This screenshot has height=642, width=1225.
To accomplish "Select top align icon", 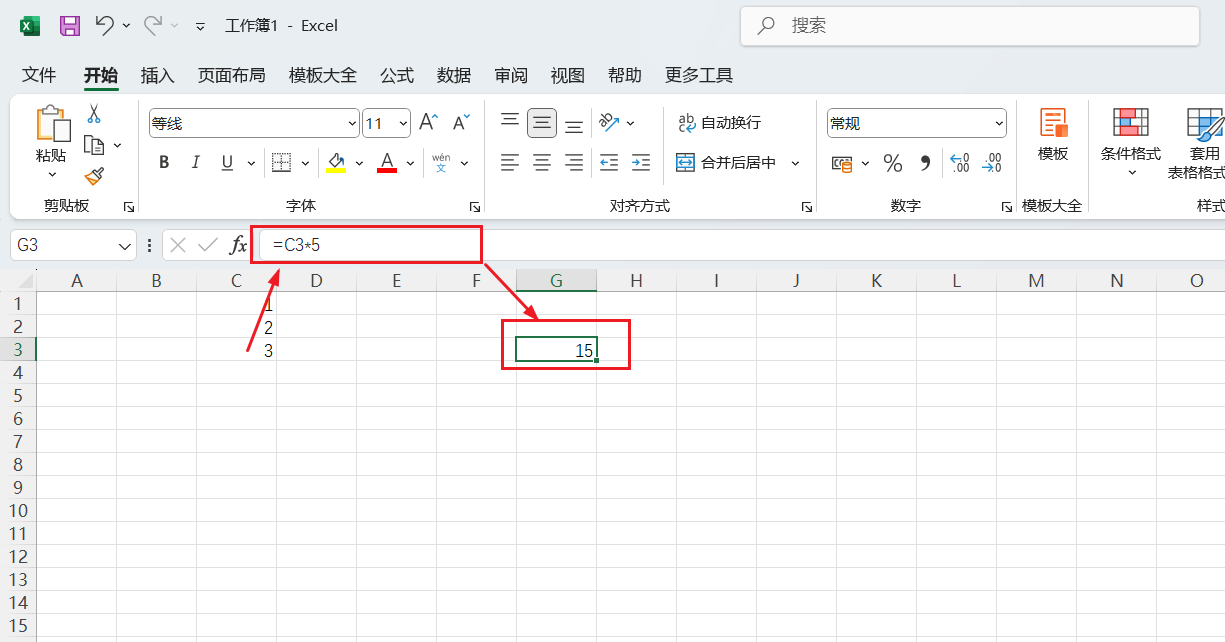I will (510, 122).
